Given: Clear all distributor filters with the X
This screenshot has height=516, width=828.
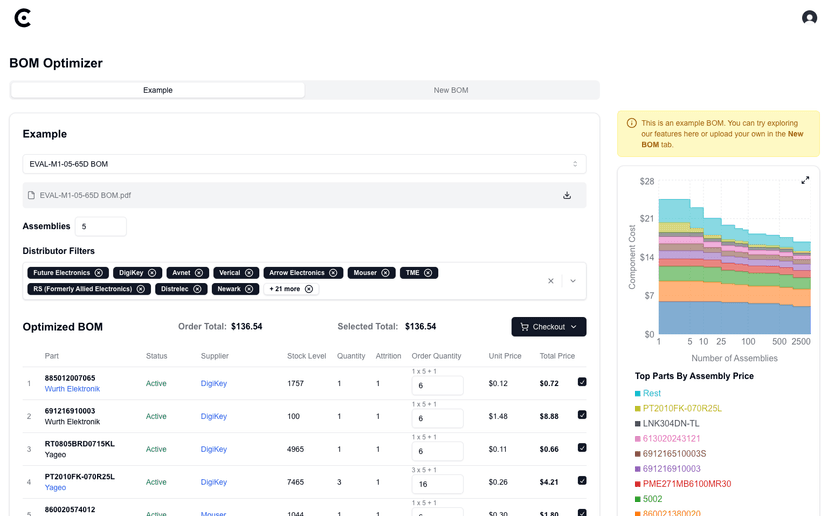Looking at the screenshot, I should [x=551, y=281].
